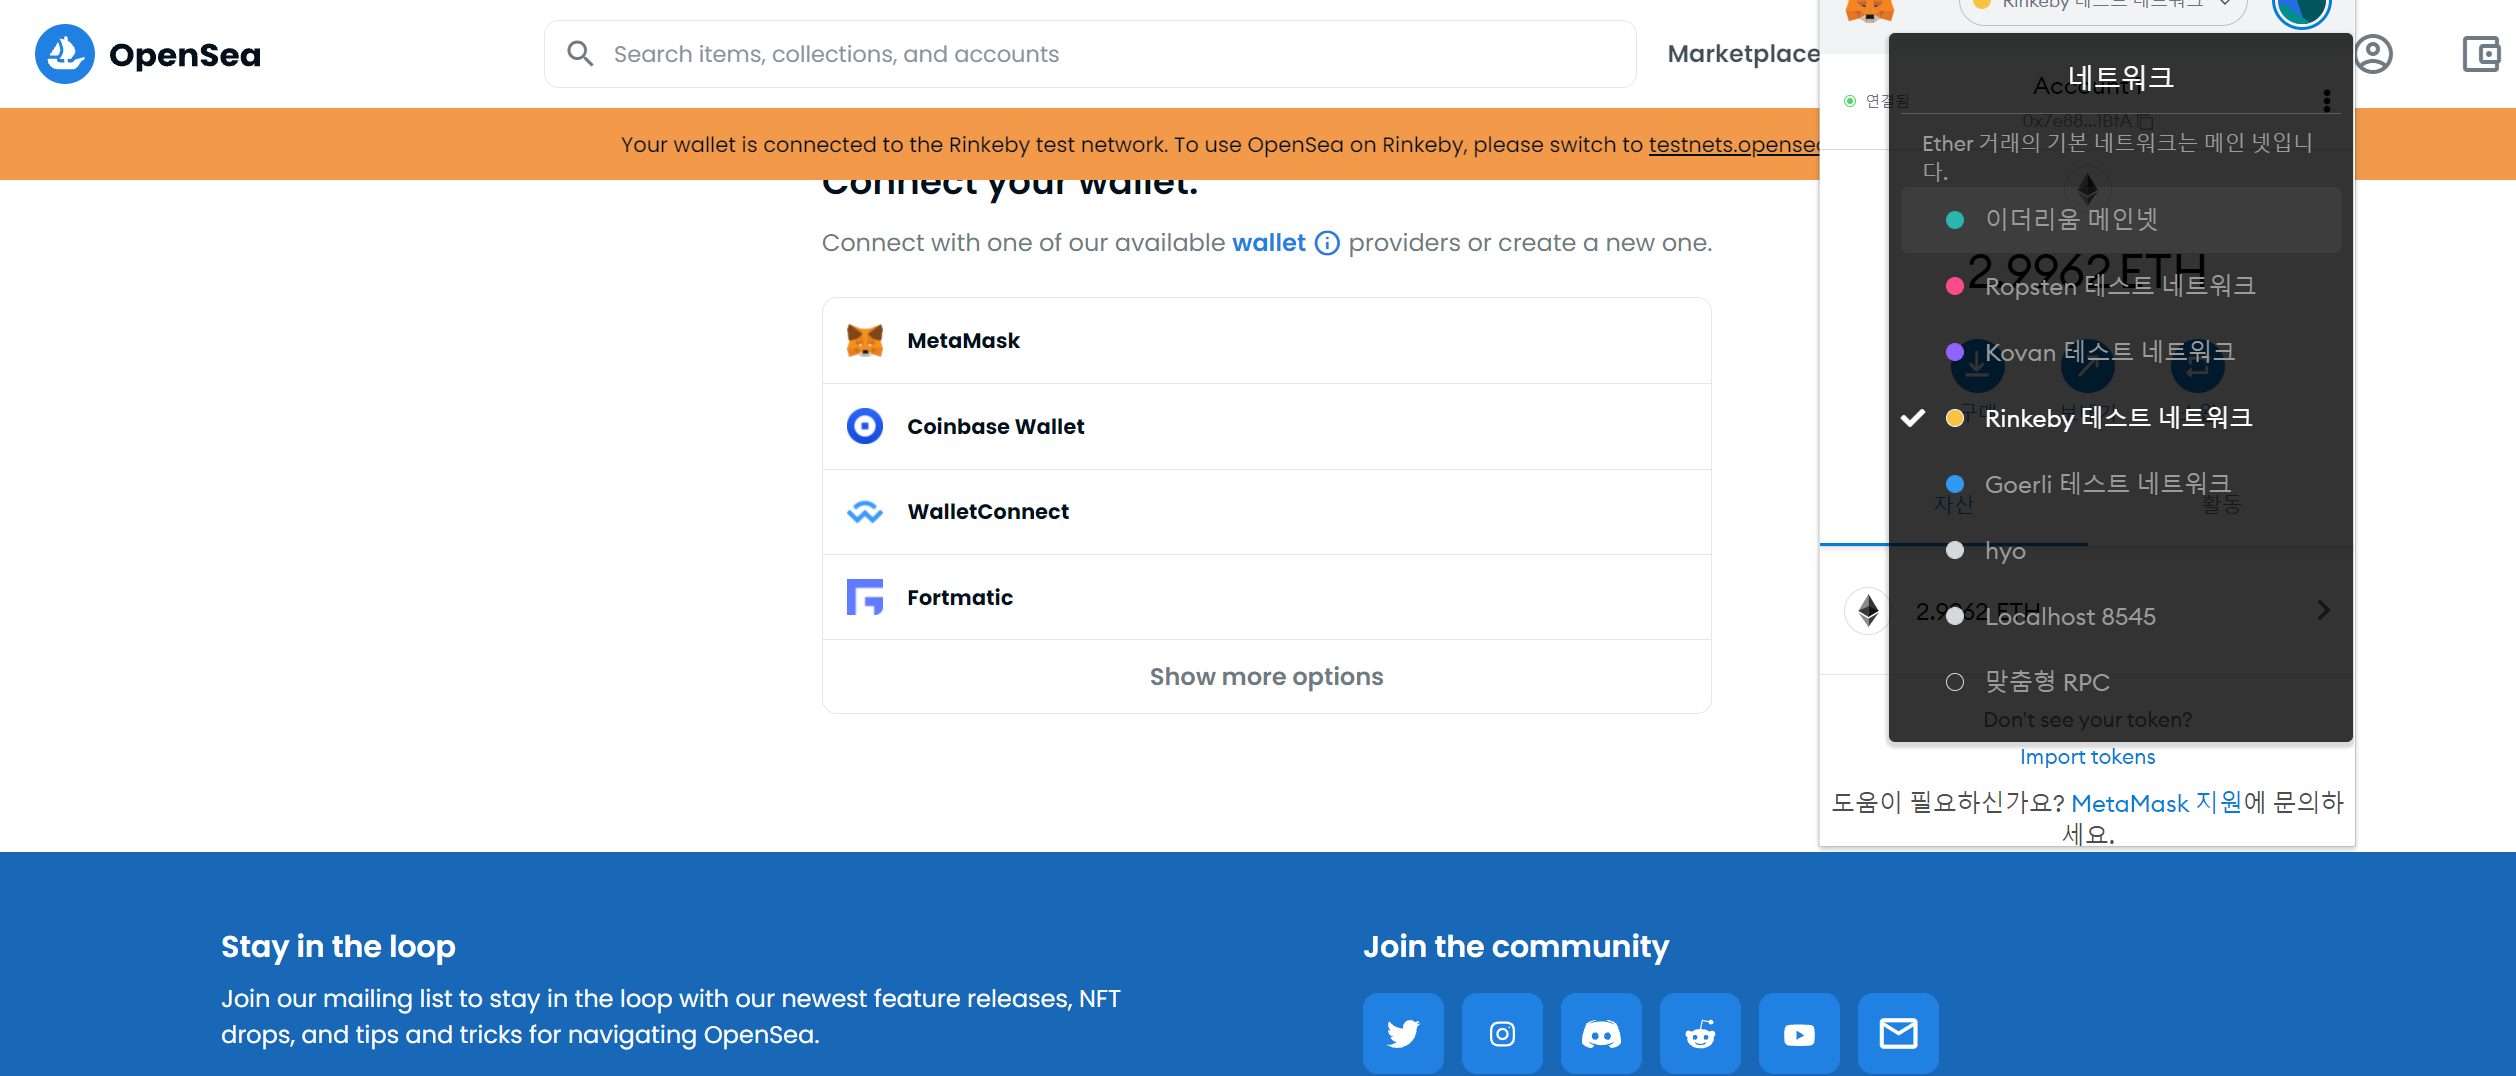Select Kovan test network

2120,352
